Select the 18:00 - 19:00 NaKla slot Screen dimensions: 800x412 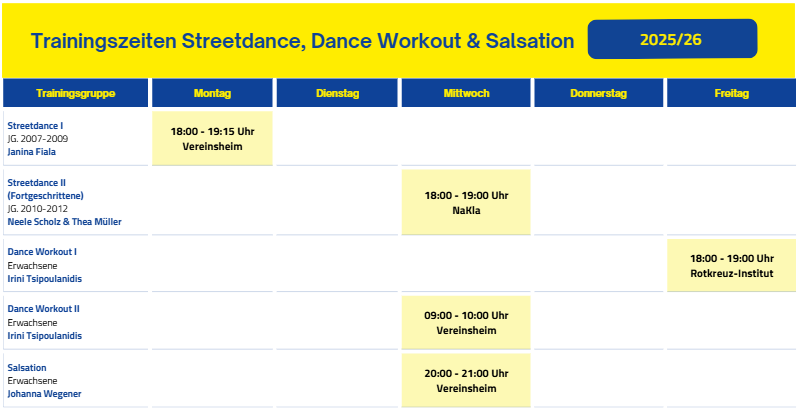tap(466, 202)
